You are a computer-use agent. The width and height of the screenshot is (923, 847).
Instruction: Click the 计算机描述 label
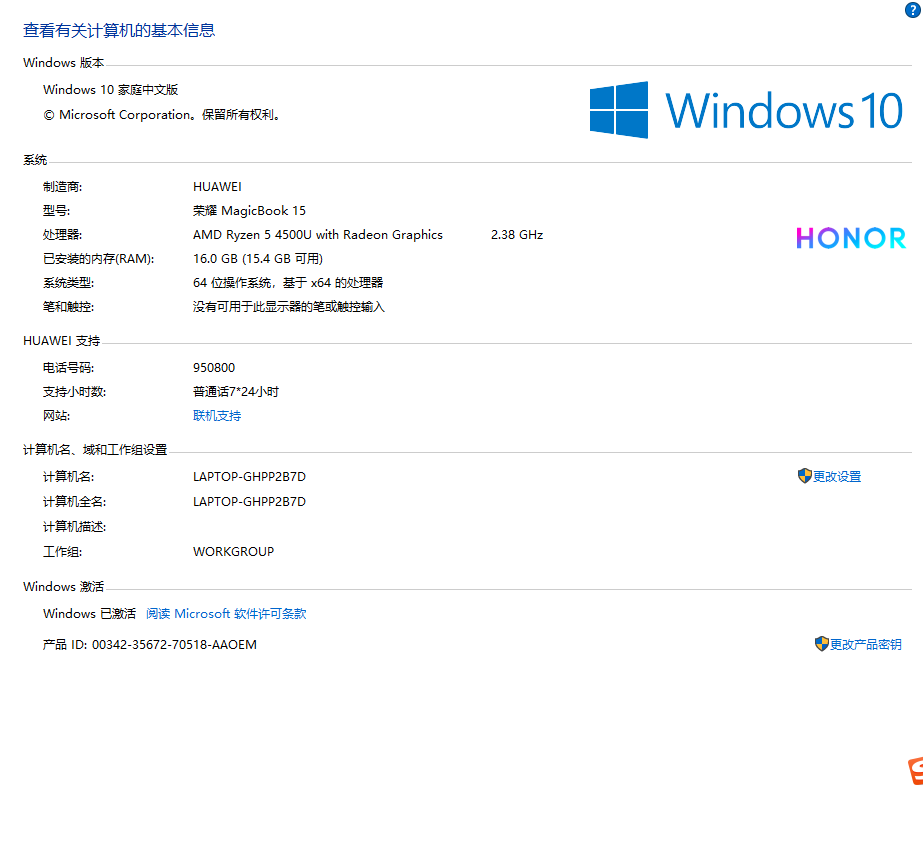(x=74, y=527)
